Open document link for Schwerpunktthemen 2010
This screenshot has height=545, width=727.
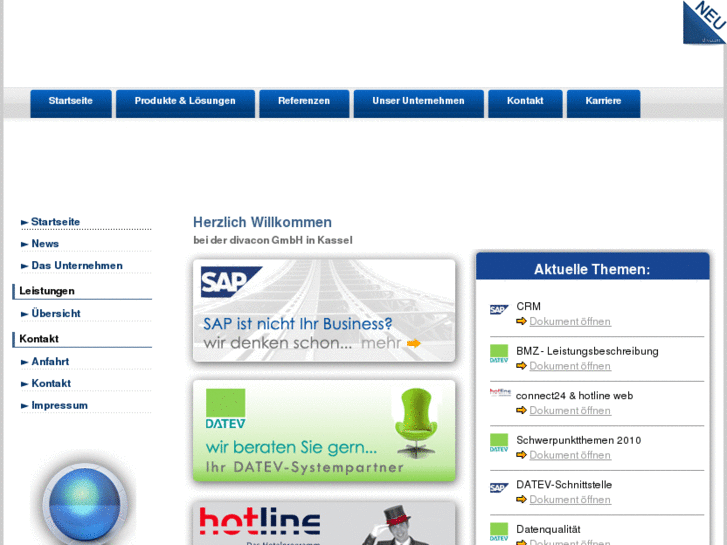pyautogui.click(x=570, y=455)
